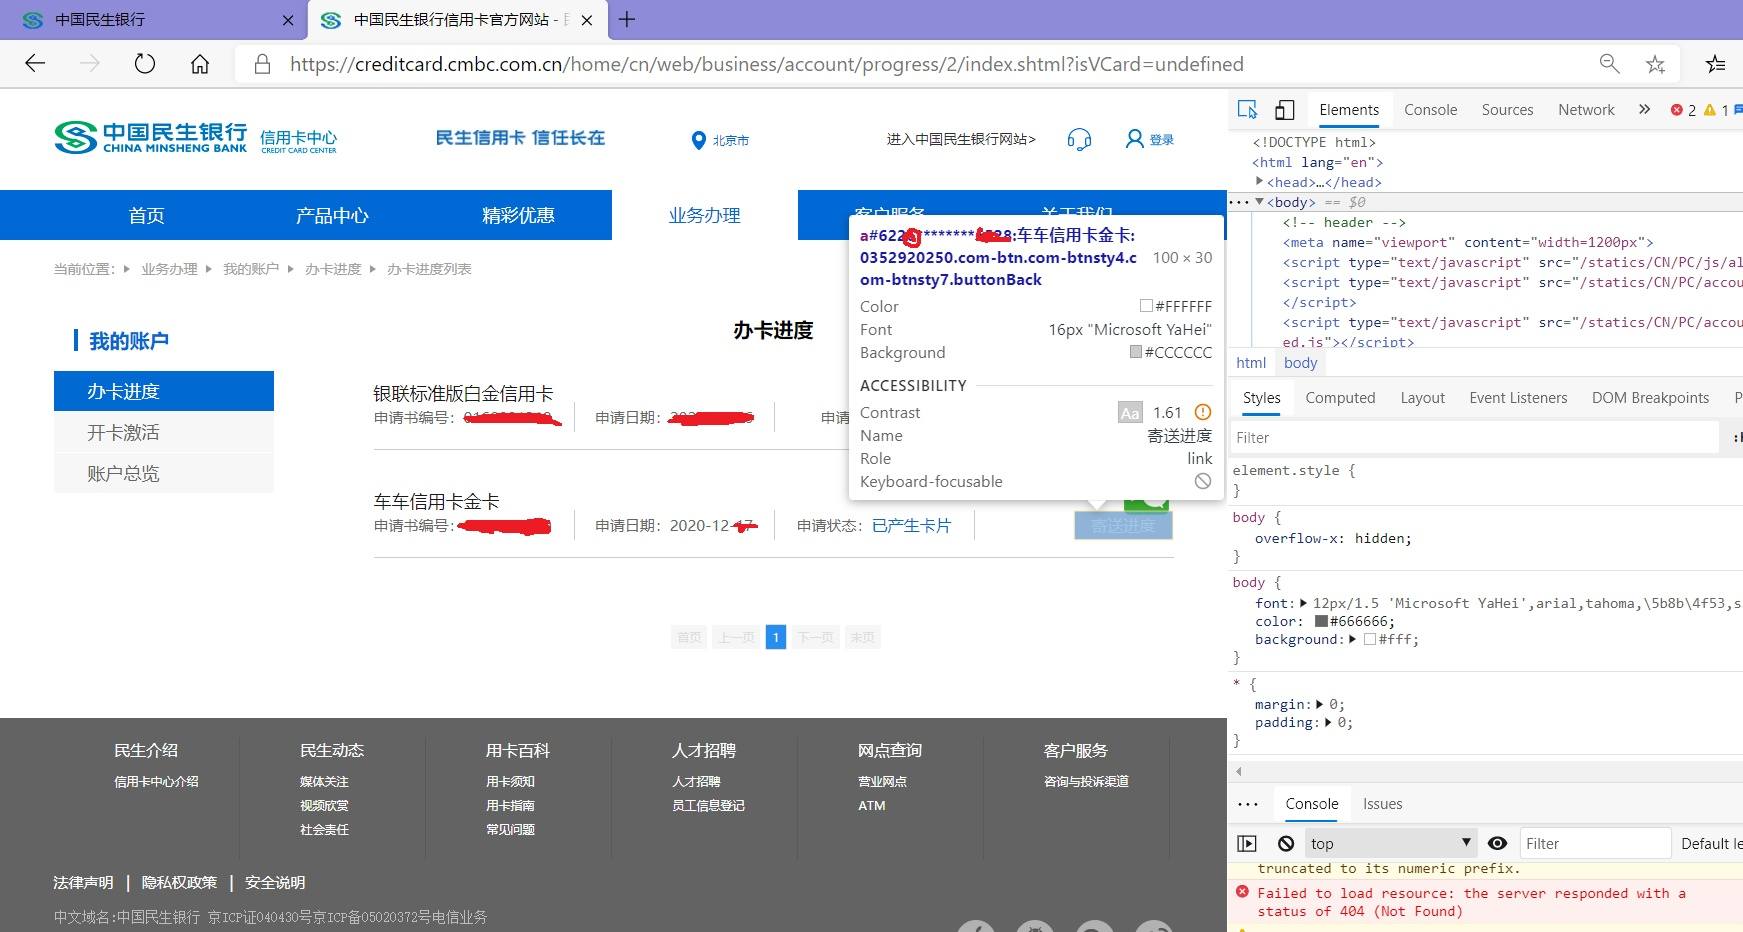The width and height of the screenshot is (1743, 932).
Task: Open the console drawer three-dot menu
Action: pyautogui.click(x=1248, y=804)
